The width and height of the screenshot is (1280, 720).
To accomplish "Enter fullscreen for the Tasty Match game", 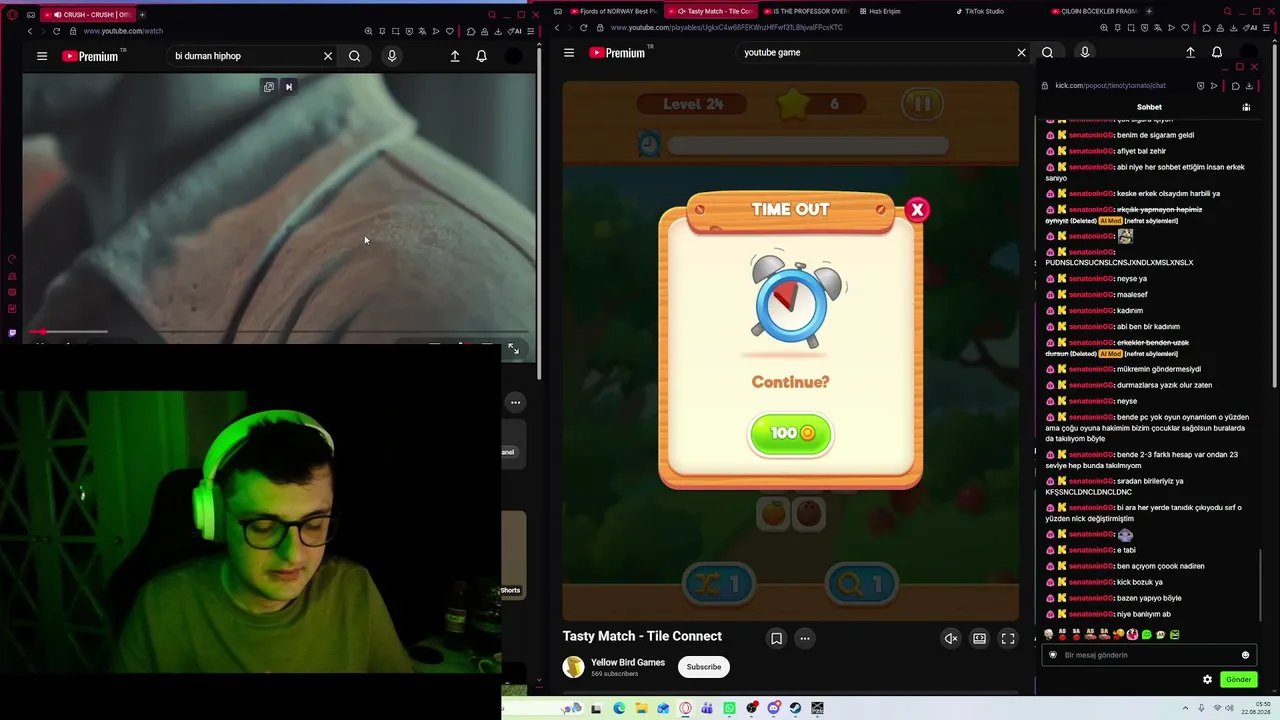I will pyautogui.click(x=1008, y=638).
